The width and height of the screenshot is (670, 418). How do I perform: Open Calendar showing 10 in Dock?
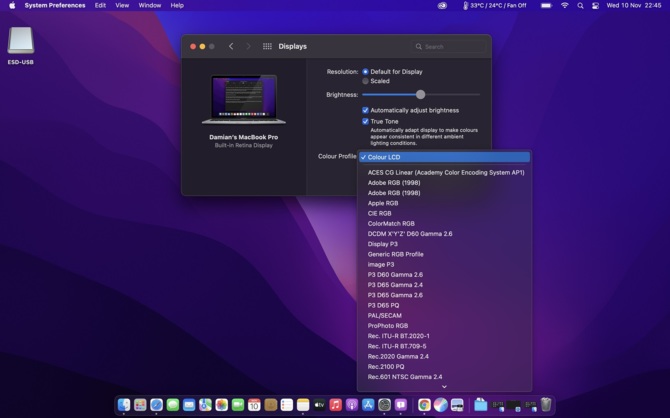click(x=254, y=404)
